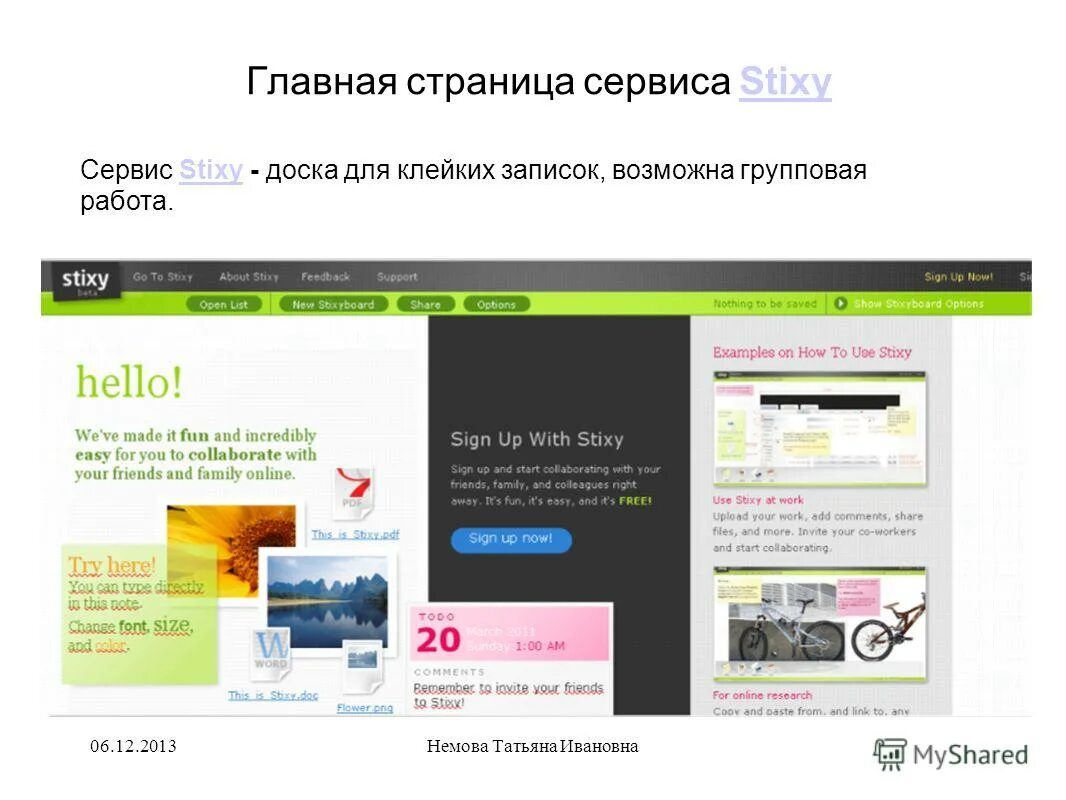Click the author name Немова Татьяна Ивановна
Viewport: 1066px width, 800px height.
pos(532,746)
